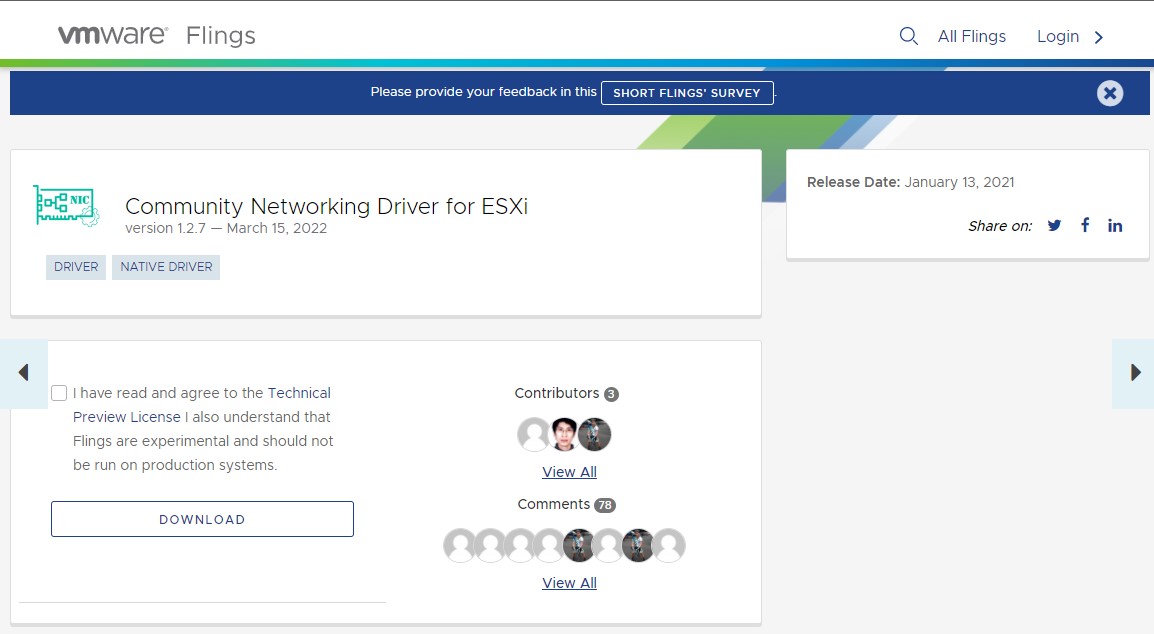This screenshot has width=1154, height=634.
Task: Click the first commenter avatar
Action: [x=460, y=546]
